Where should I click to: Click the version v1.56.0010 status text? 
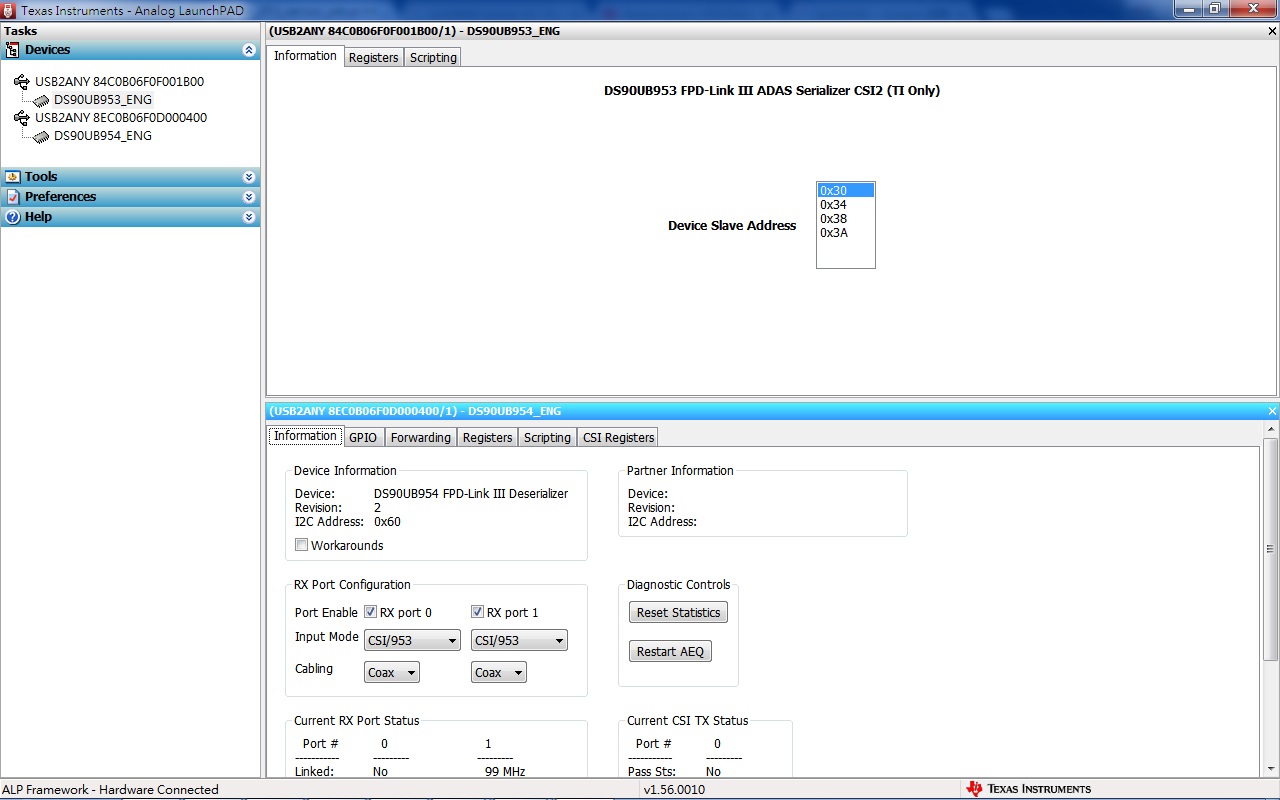click(x=674, y=789)
